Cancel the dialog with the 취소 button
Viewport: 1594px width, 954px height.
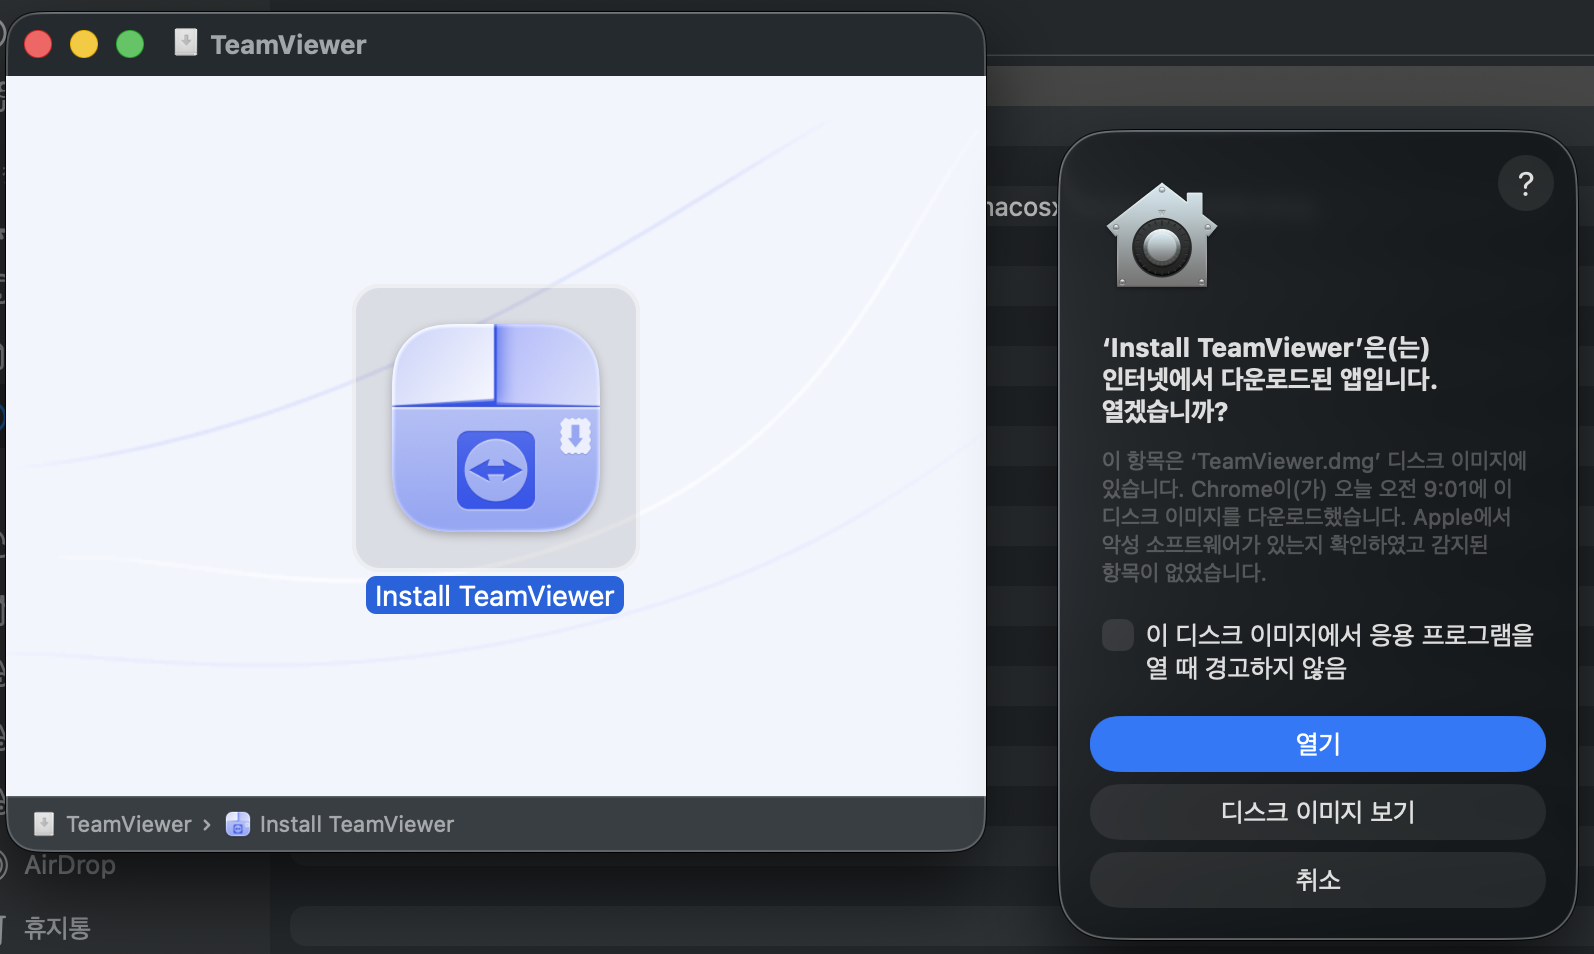(x=1317, y=880)
